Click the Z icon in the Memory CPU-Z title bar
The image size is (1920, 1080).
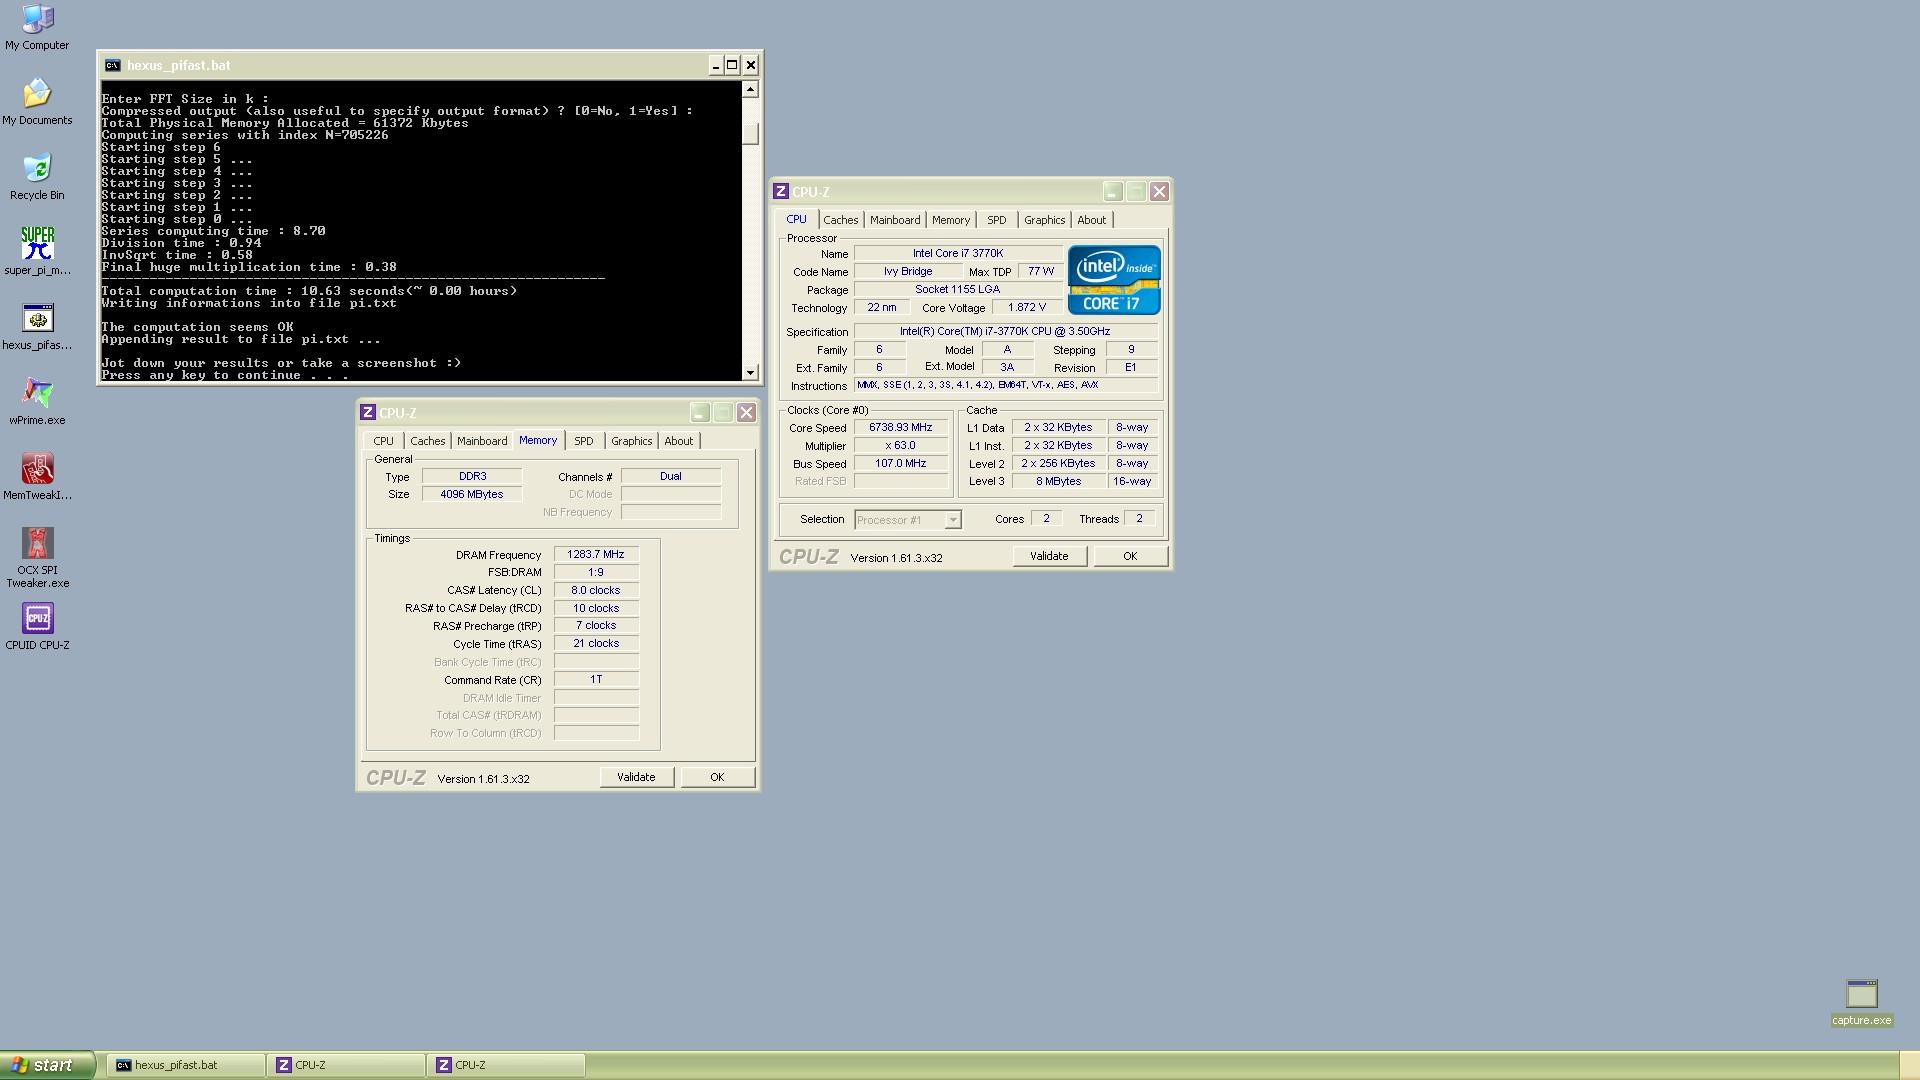368,412
